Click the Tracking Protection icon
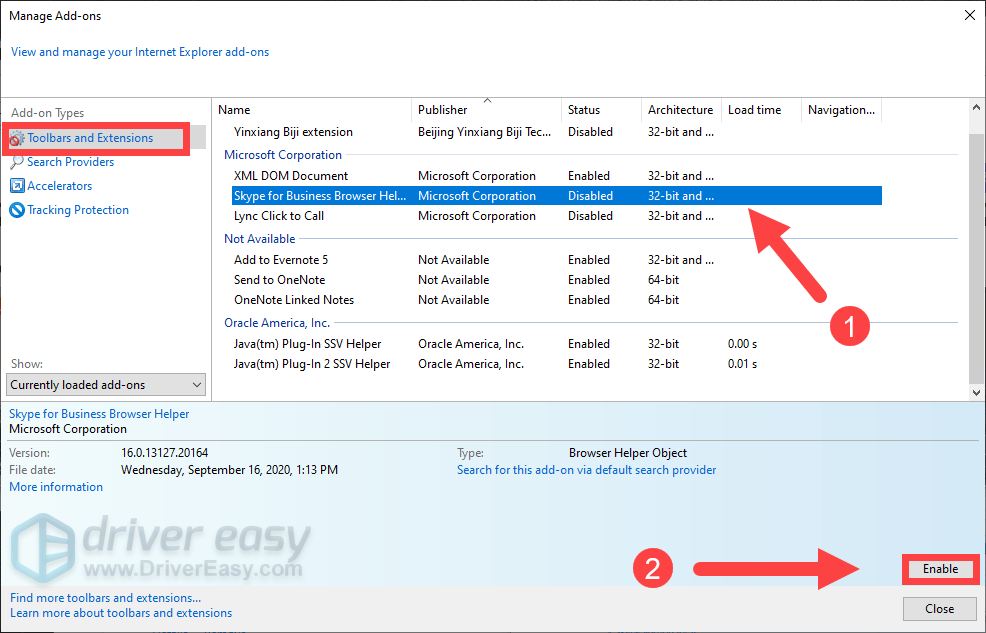 [x=17, y=210]
